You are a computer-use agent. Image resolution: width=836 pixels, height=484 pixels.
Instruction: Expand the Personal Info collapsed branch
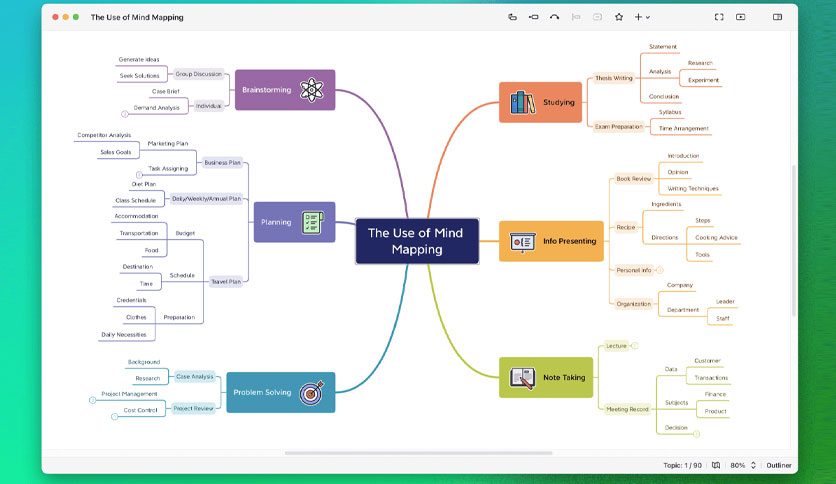(660, 270)
